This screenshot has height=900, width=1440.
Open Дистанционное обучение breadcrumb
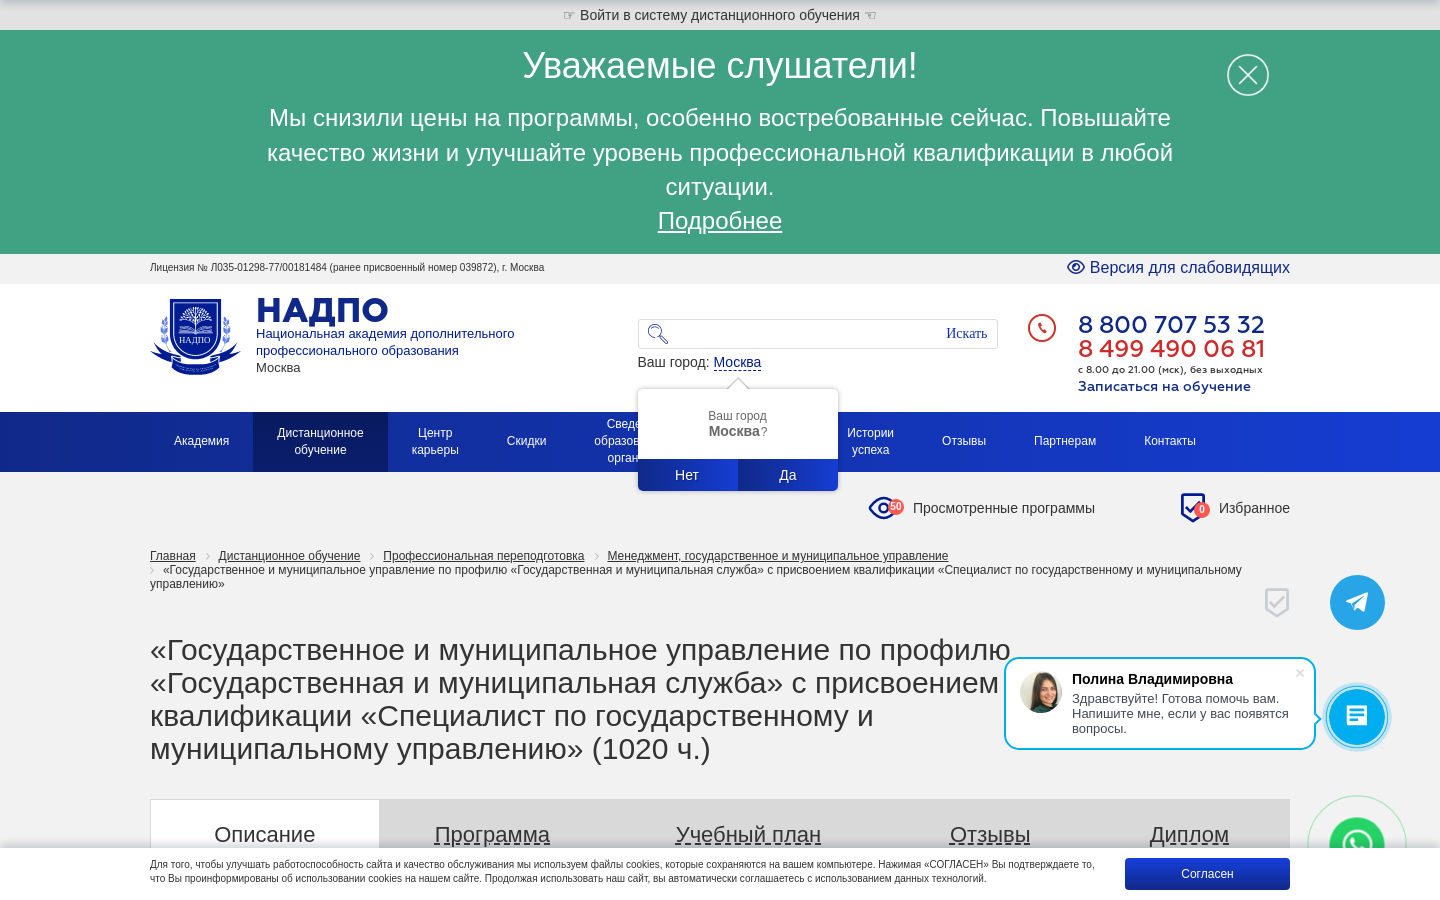pyautogui.click(x=289, y=556)
